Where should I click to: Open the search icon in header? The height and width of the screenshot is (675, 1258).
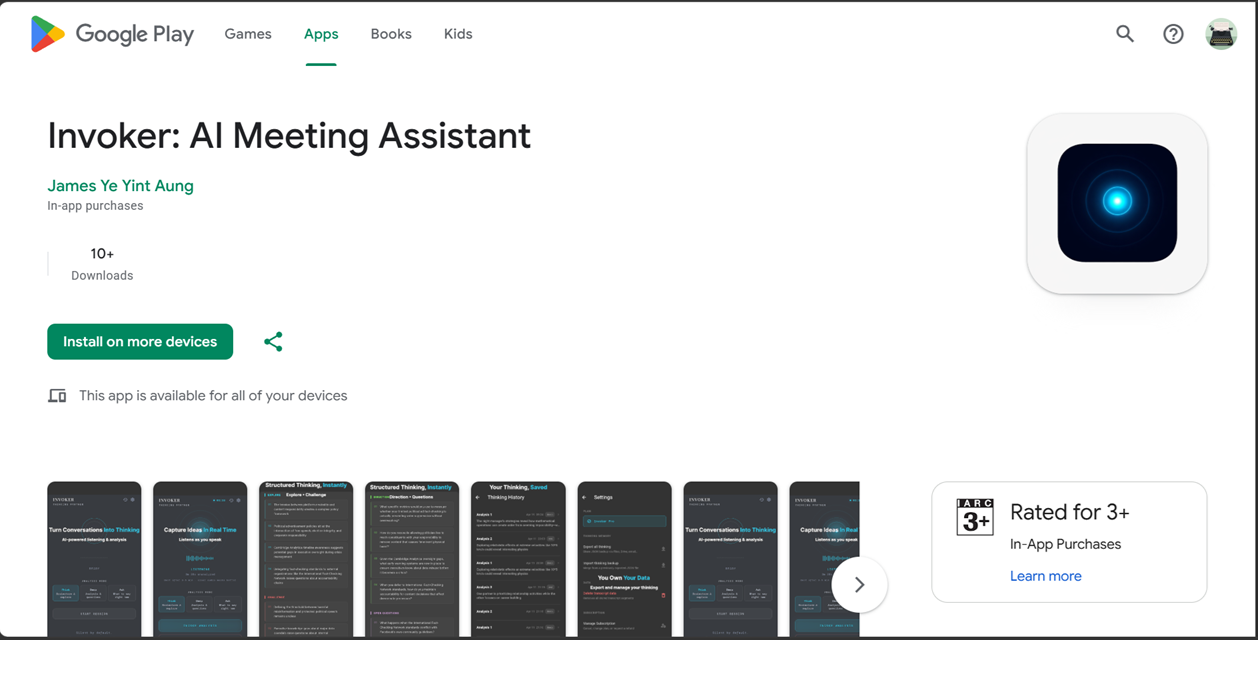(1125, 34)
